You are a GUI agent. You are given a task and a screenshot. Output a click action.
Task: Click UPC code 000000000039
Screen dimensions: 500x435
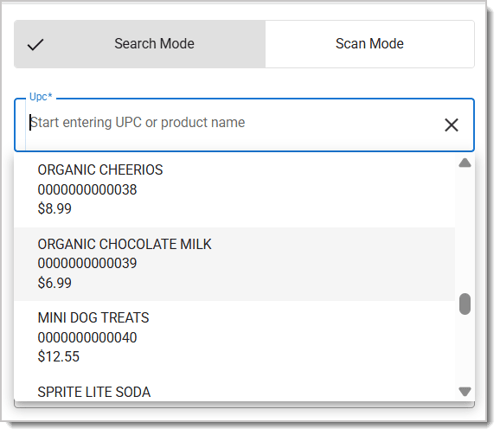point(87,263)
